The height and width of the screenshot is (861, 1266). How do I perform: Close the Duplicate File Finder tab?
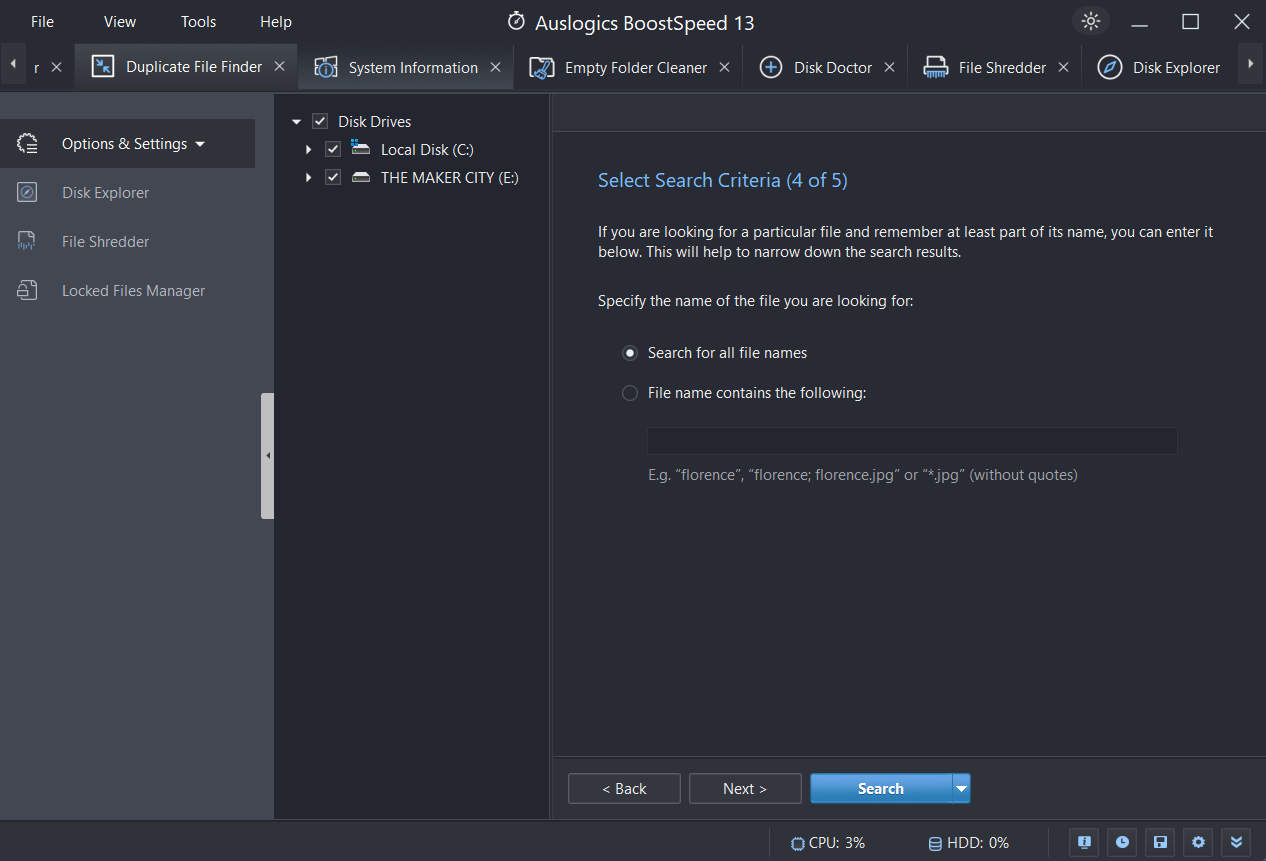click(x=280, y=66)
